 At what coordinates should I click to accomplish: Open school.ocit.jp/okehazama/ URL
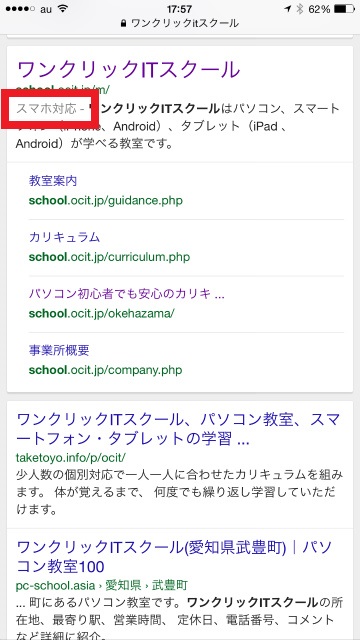[x=102, y=313]
